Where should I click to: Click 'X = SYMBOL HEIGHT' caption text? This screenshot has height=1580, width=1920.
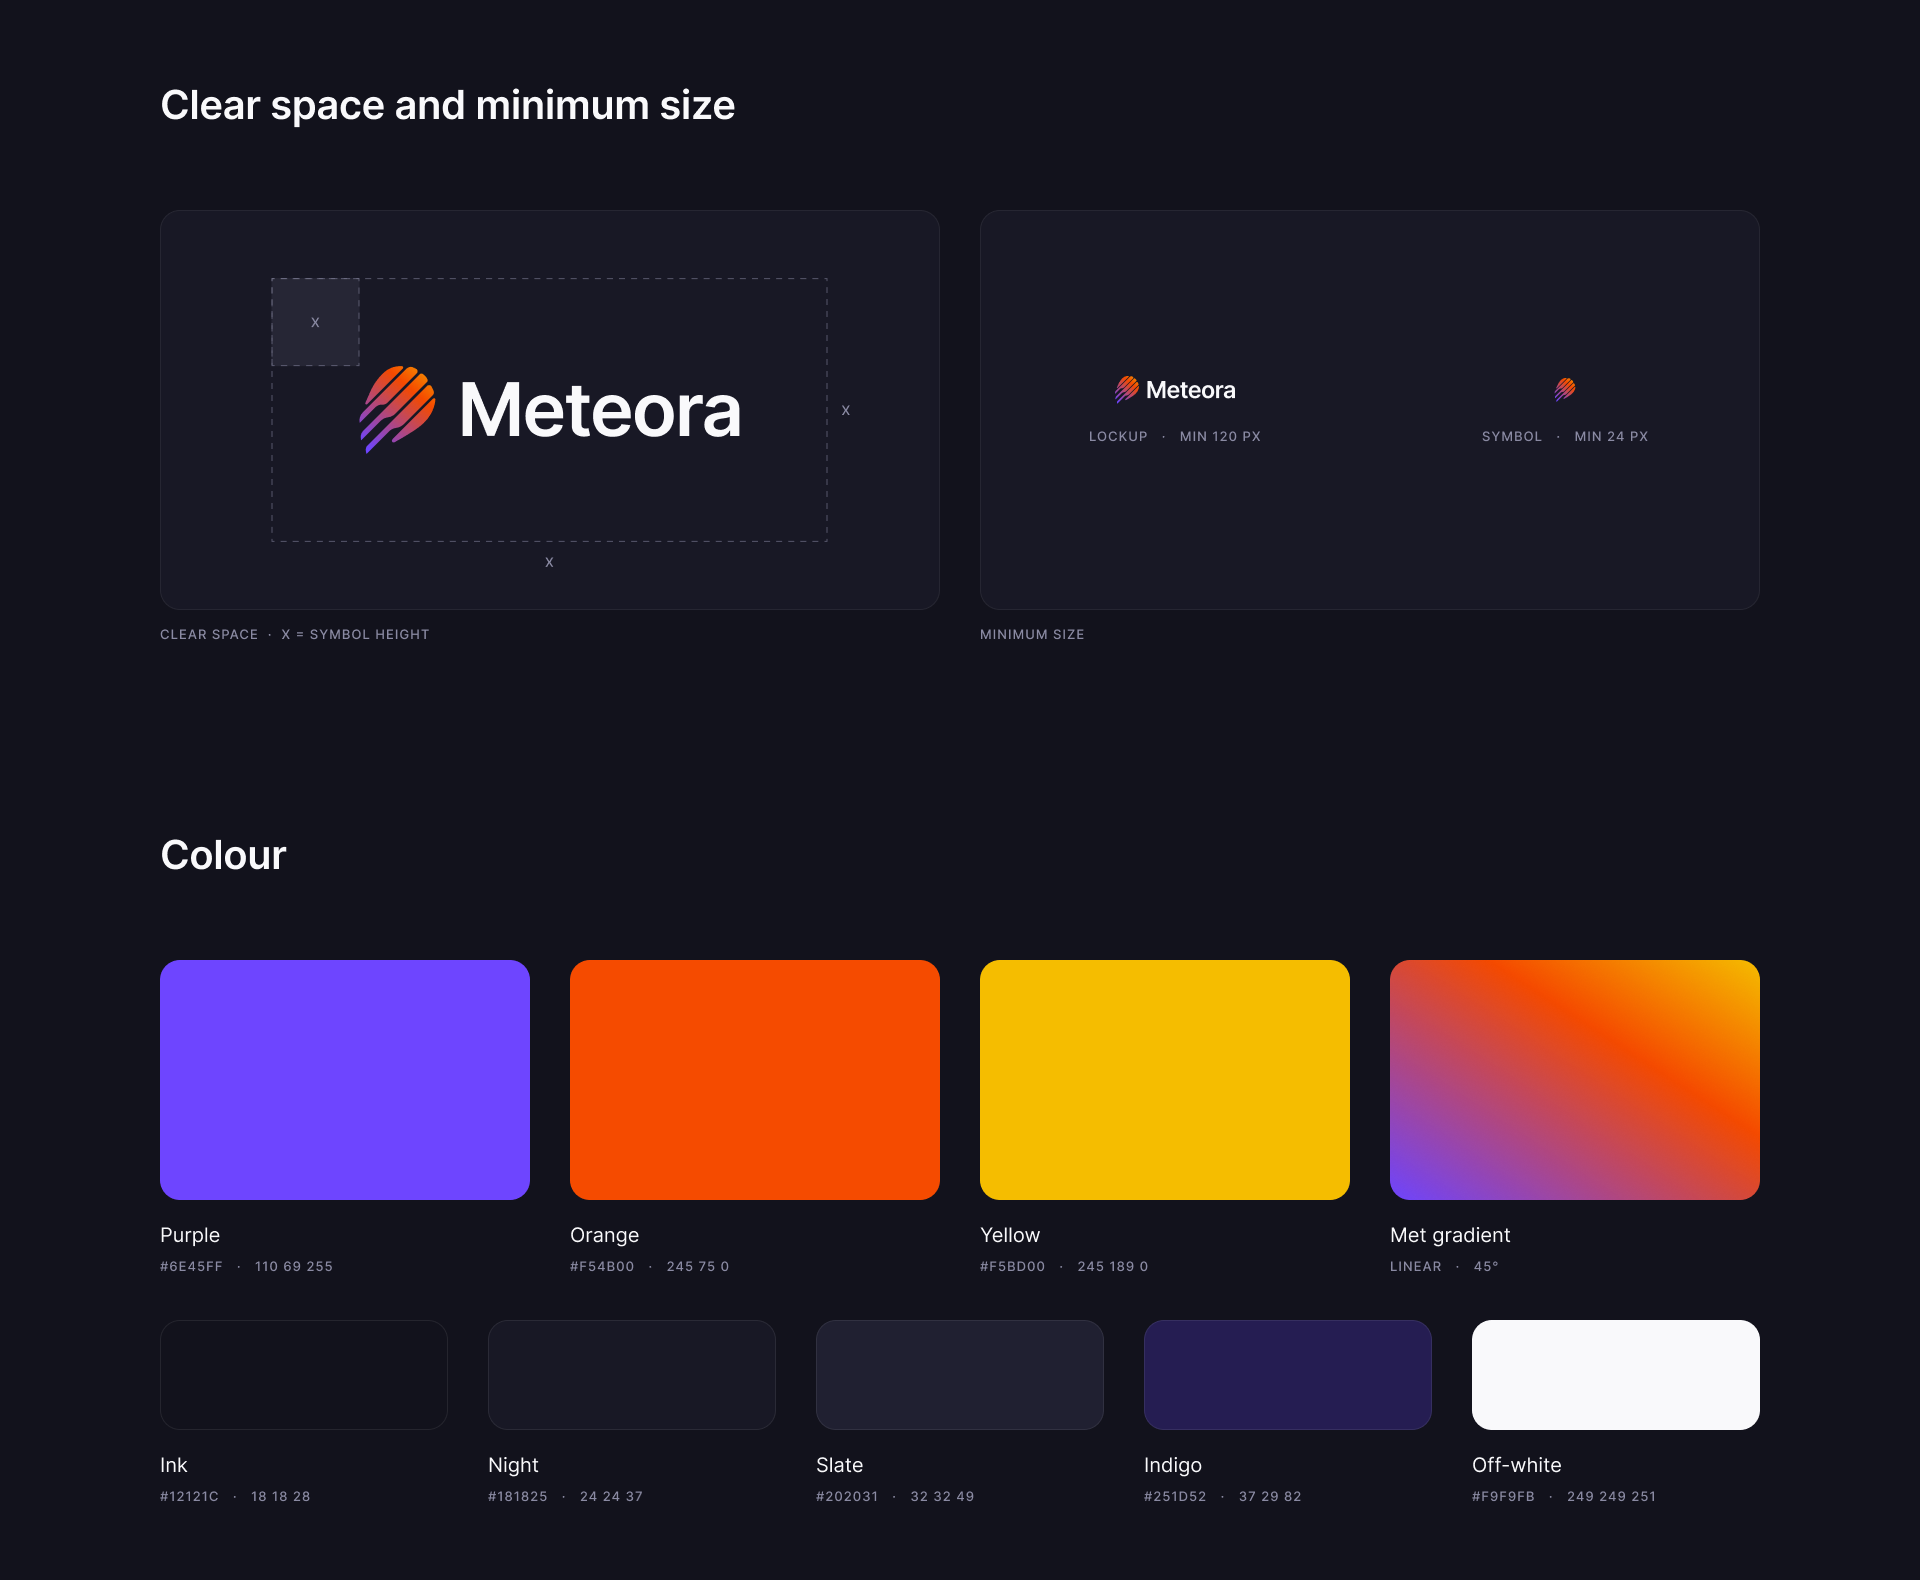coord(355,634)
